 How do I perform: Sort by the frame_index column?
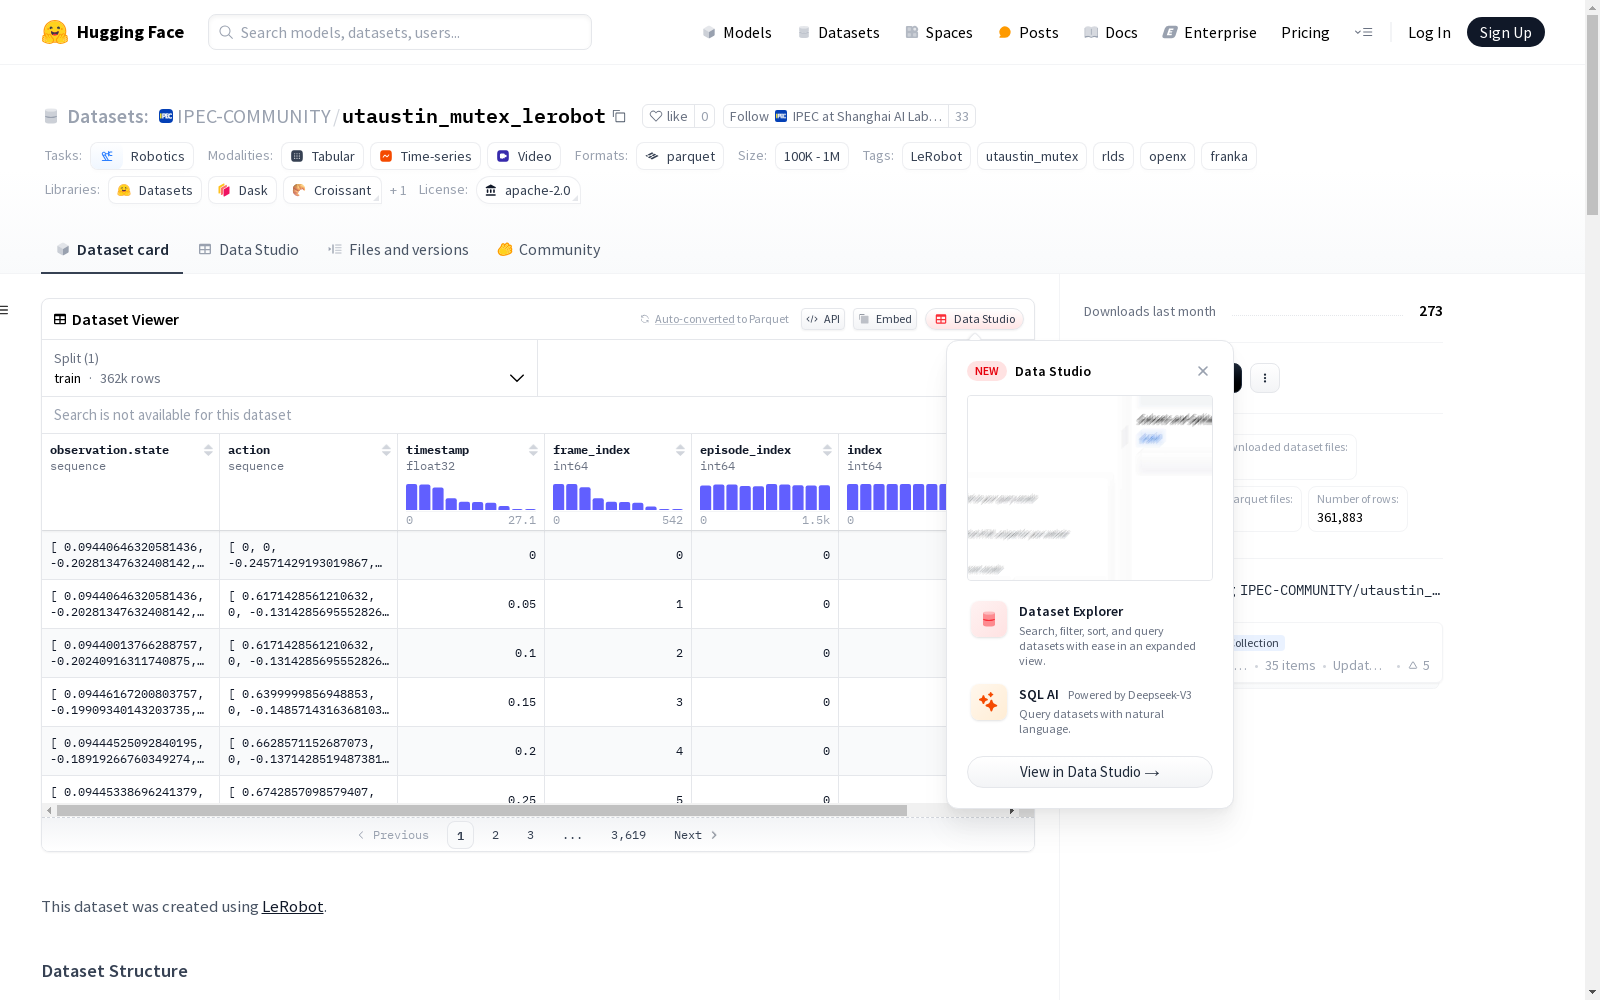[x=680, y=450]
